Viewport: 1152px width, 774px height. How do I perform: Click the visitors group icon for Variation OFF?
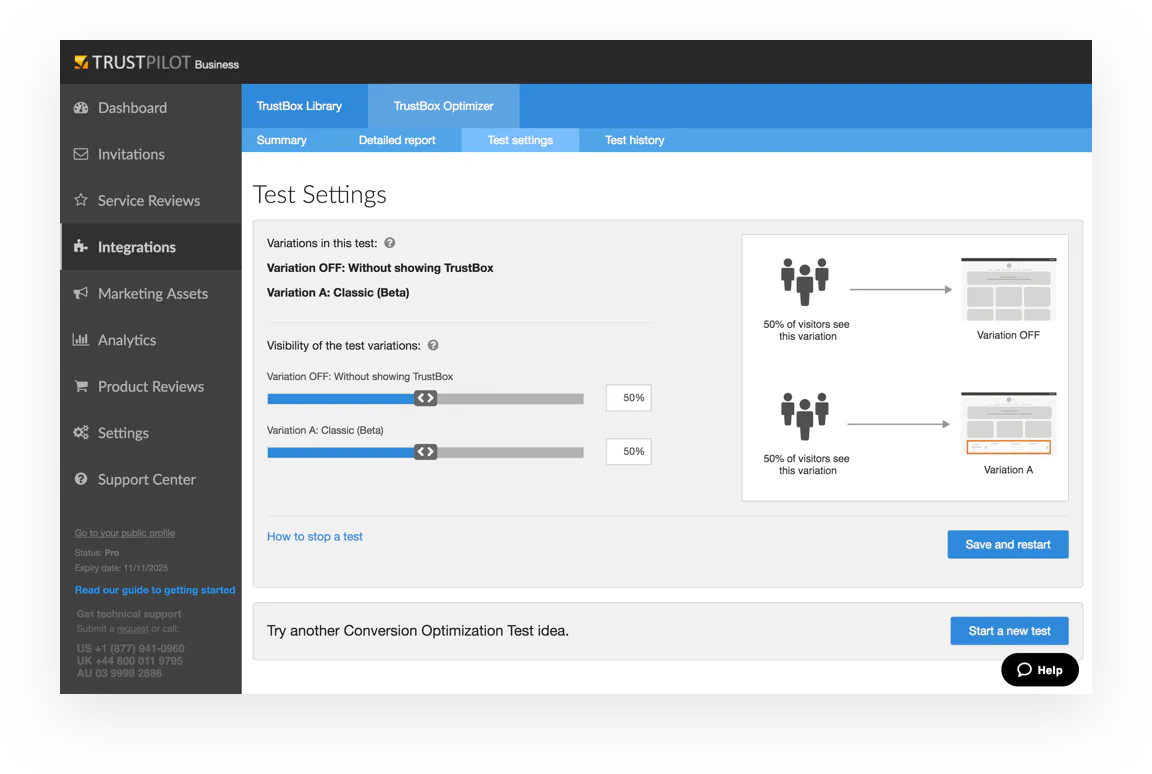click(x=804, y=281)
